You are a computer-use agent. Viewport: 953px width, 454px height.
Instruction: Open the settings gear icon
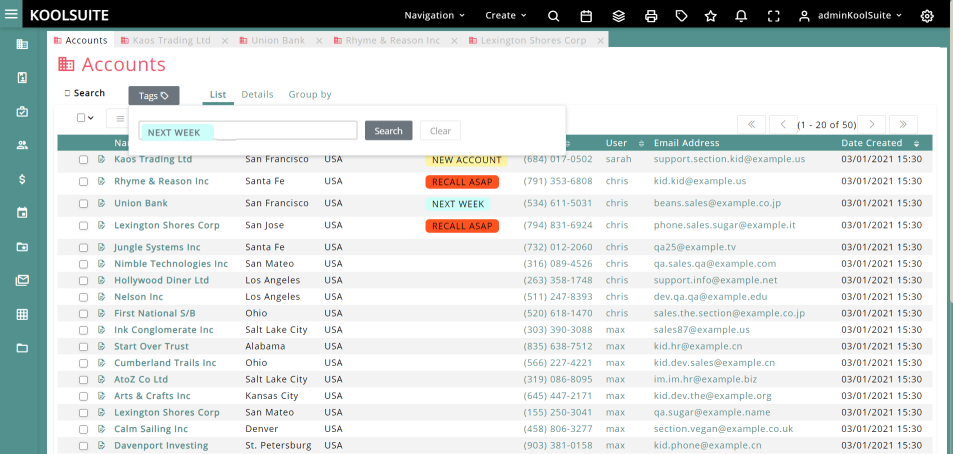(x=927, y=16)
